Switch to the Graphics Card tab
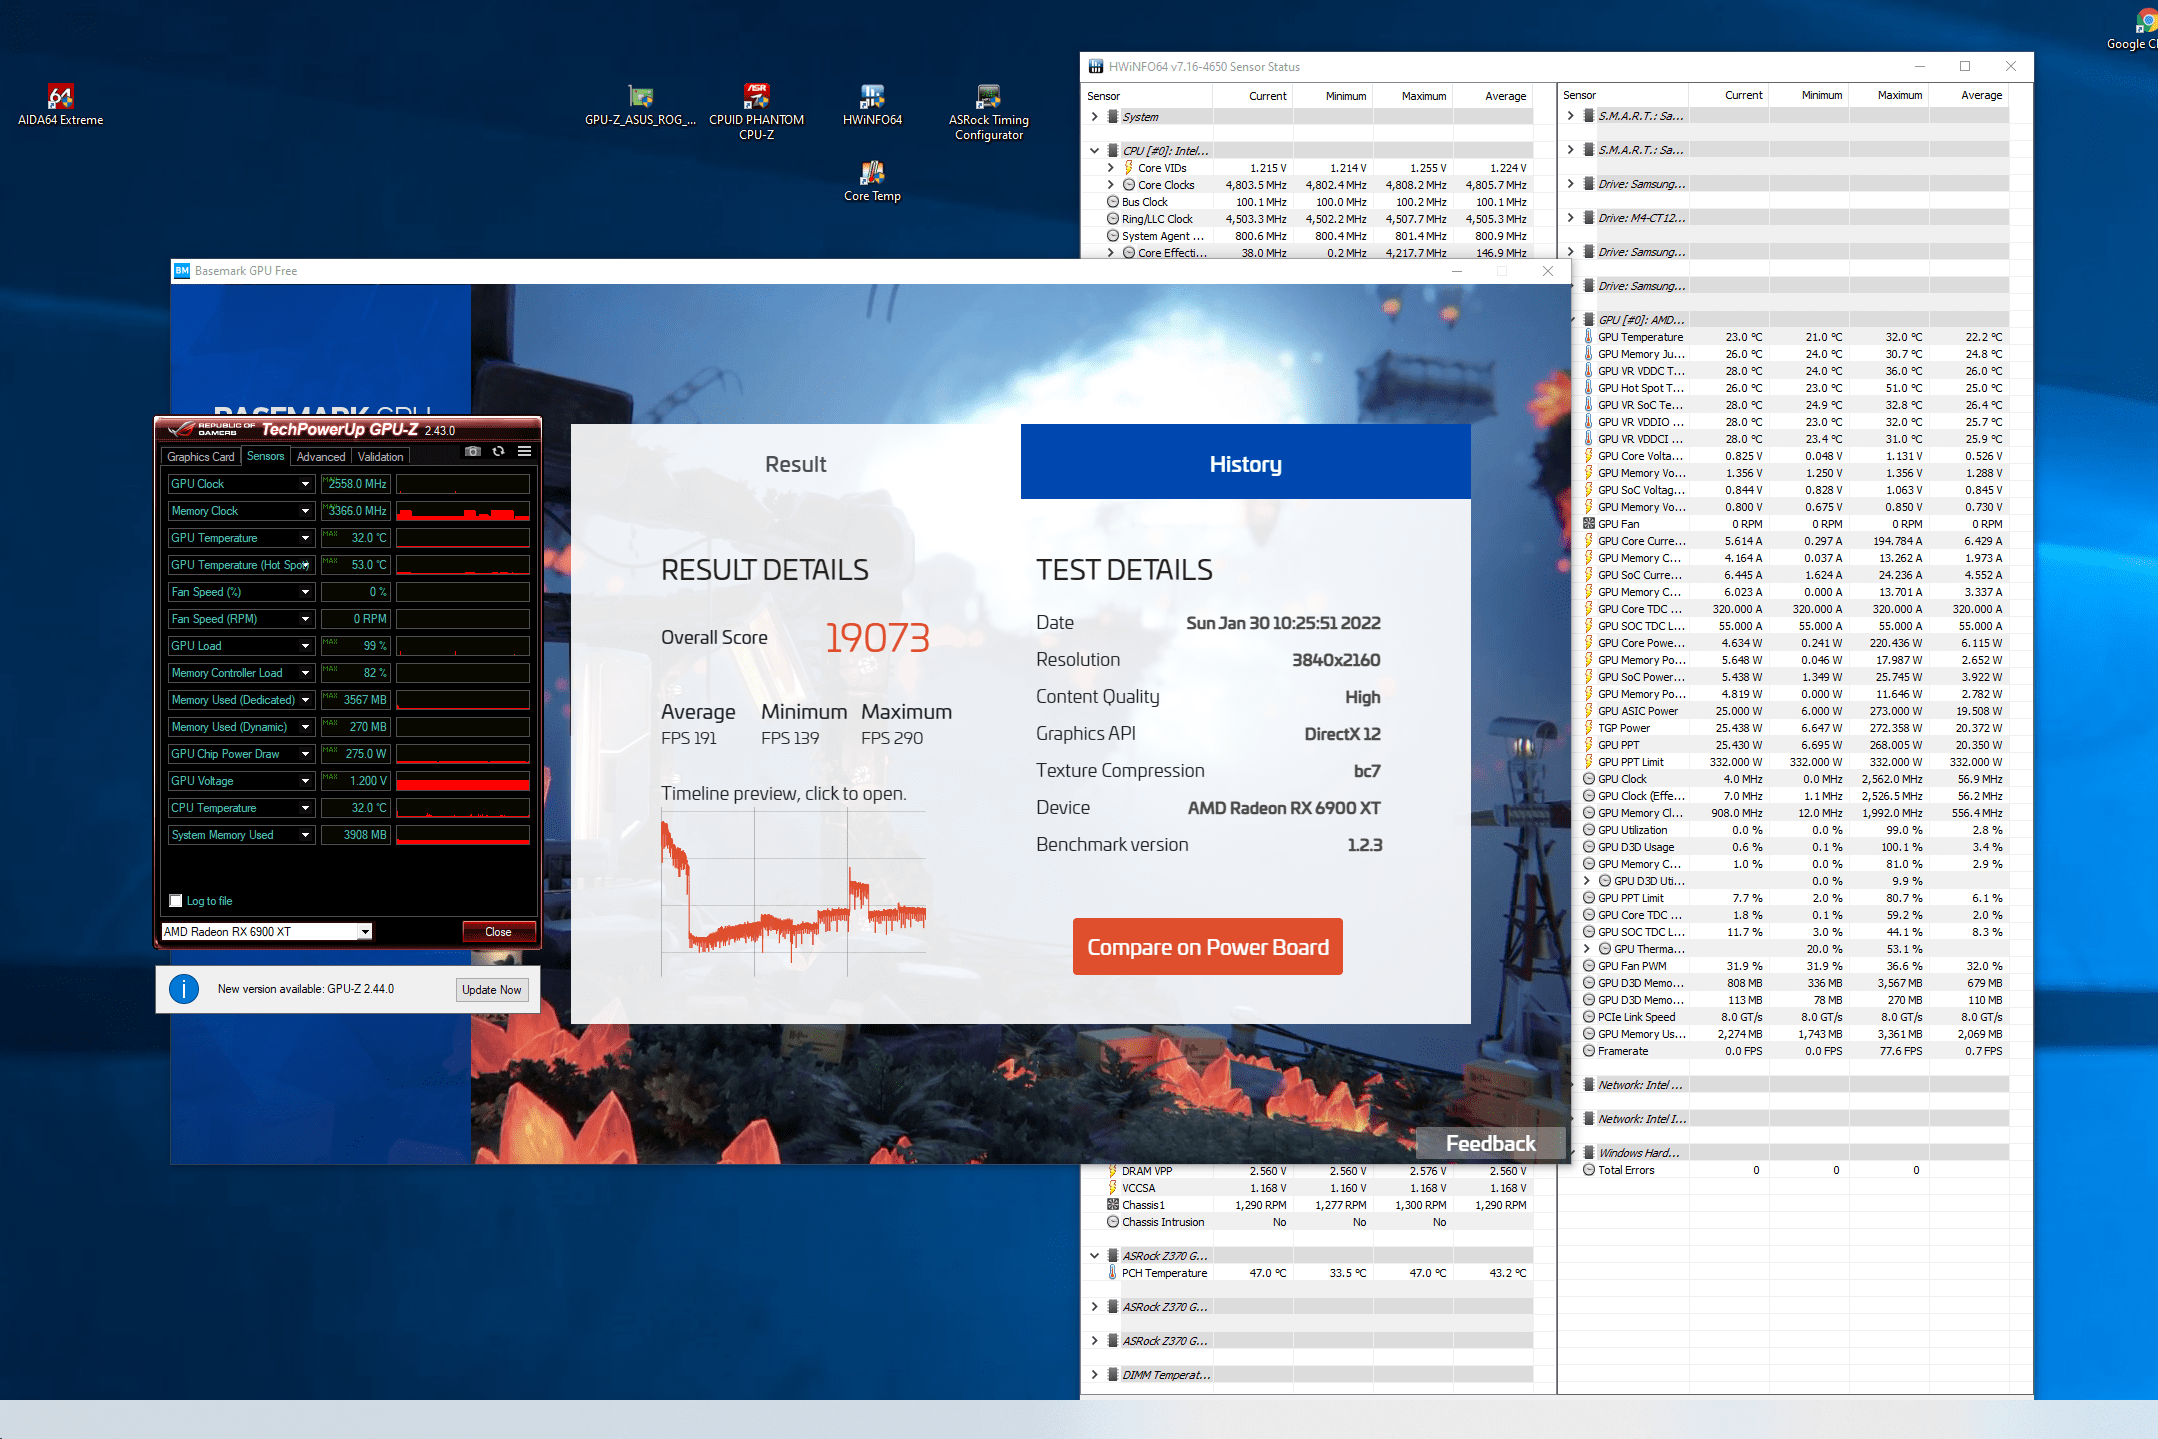 tap(201, 457)
